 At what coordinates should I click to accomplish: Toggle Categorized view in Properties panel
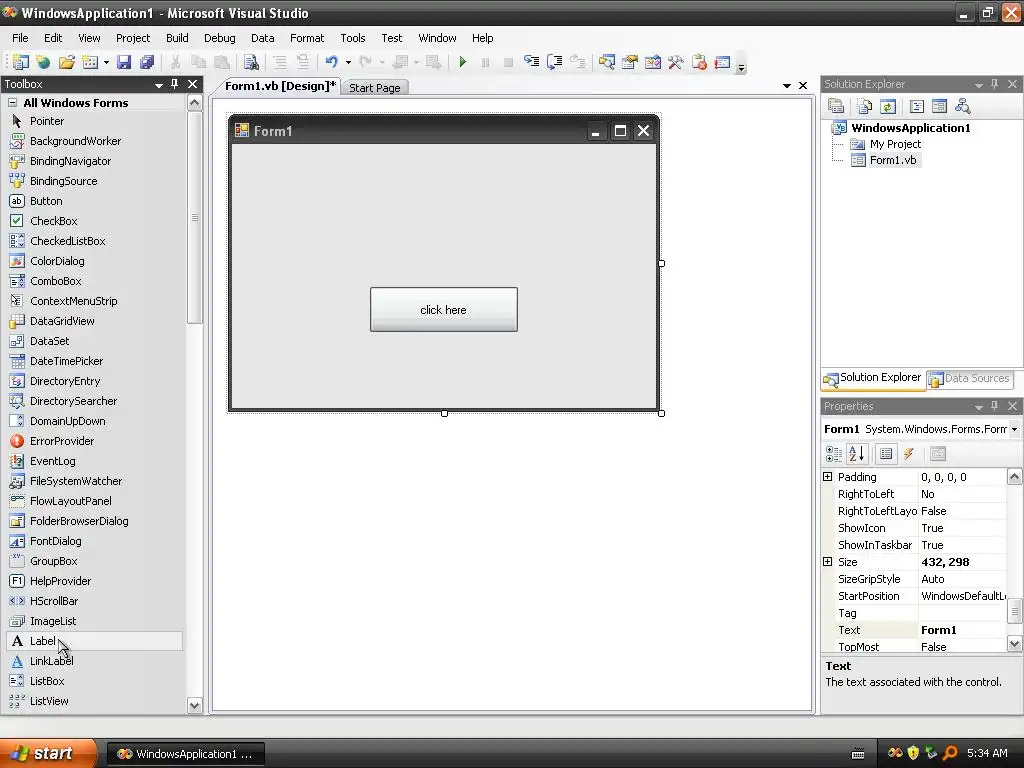coord(834,453)
